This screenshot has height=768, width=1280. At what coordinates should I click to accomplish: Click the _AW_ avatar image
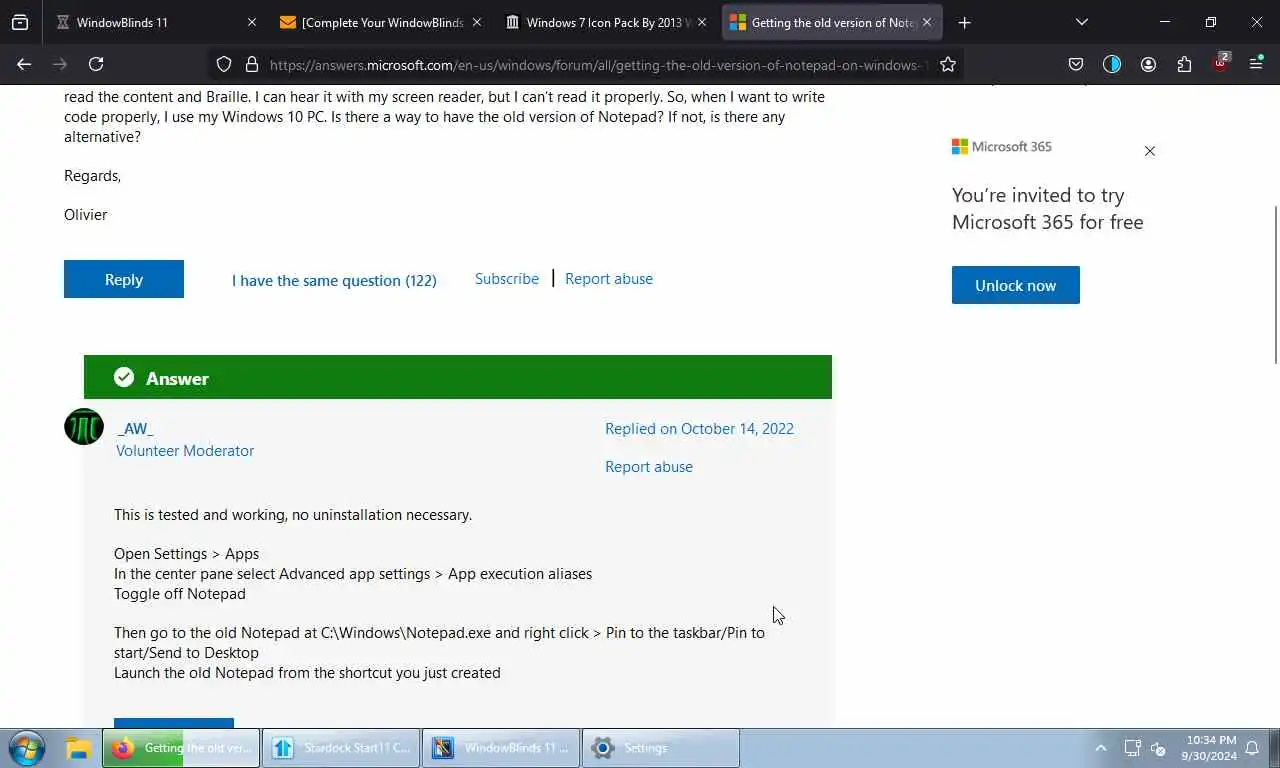pyautogui.click(x=84, y=427)
